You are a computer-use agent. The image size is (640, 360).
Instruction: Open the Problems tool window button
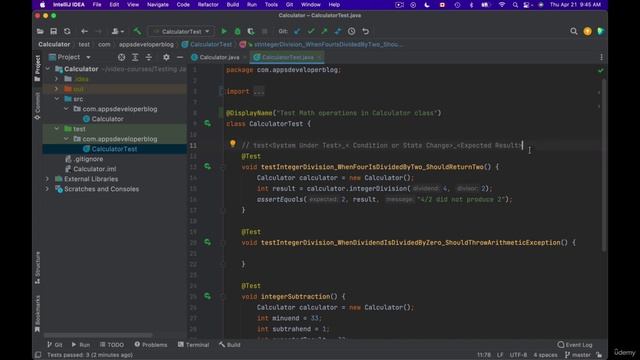[151, 345]
